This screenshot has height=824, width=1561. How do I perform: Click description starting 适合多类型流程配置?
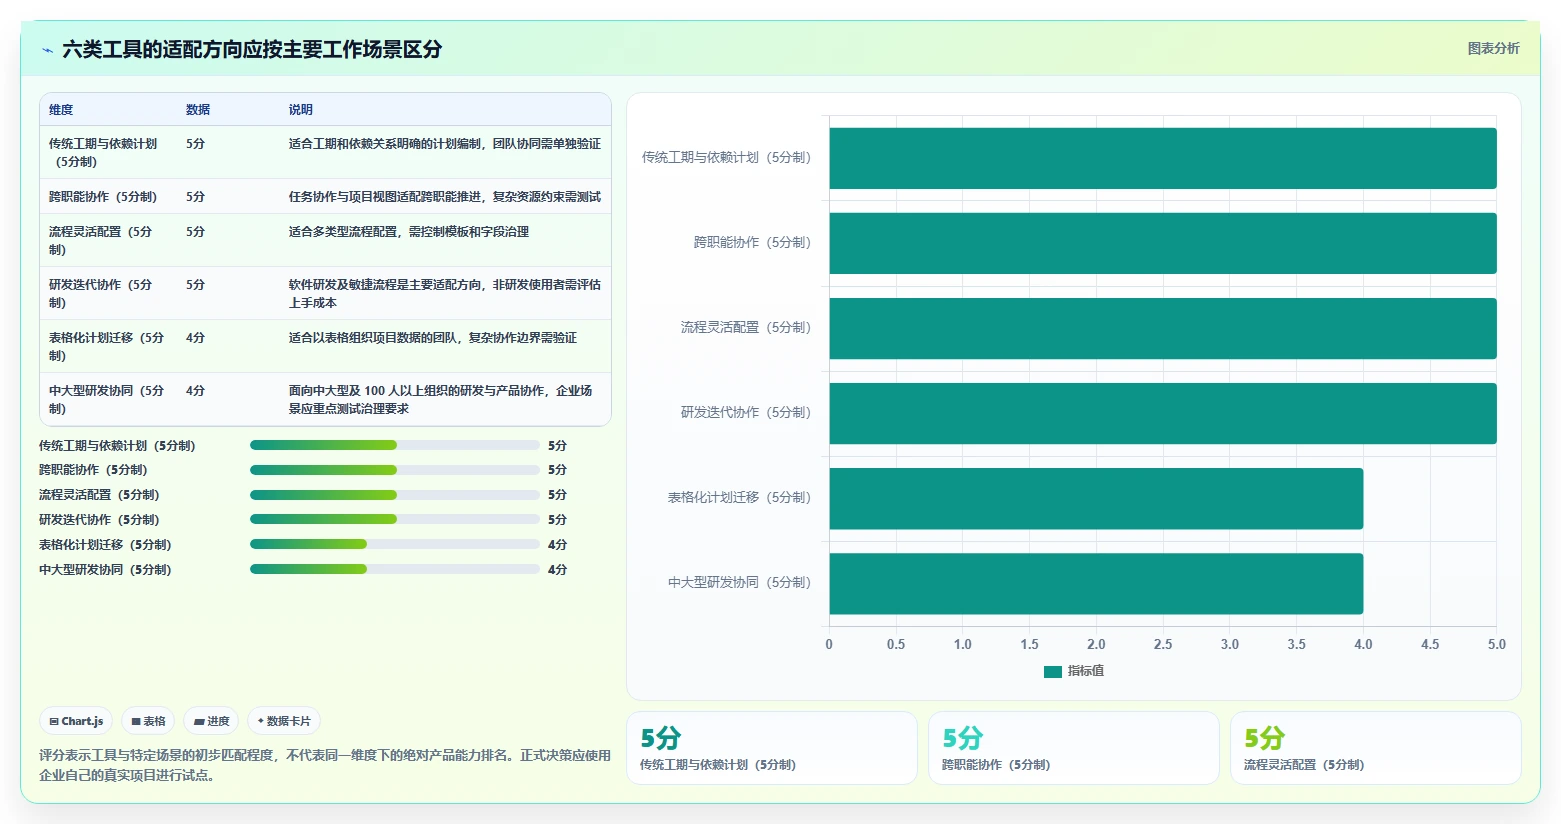(409, 232)
